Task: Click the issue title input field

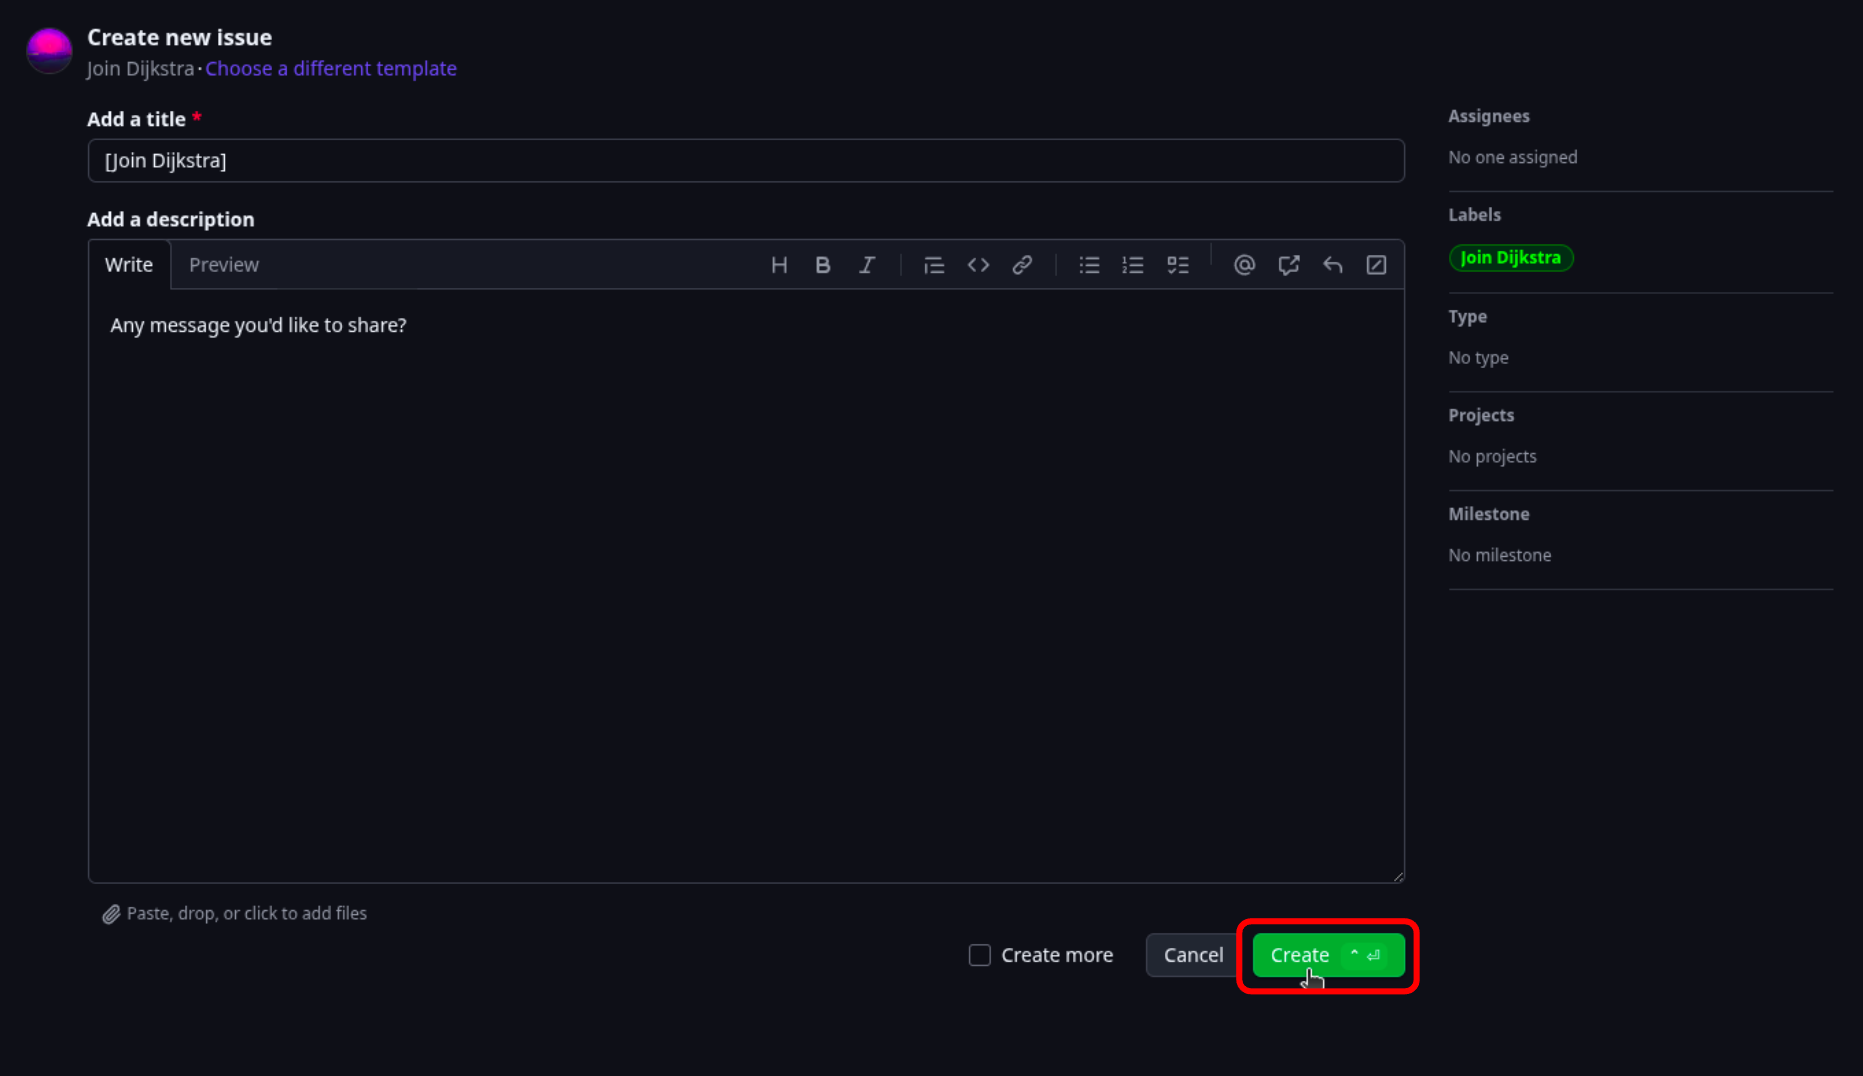Action: pyautogui.click(x=745, y=160)
